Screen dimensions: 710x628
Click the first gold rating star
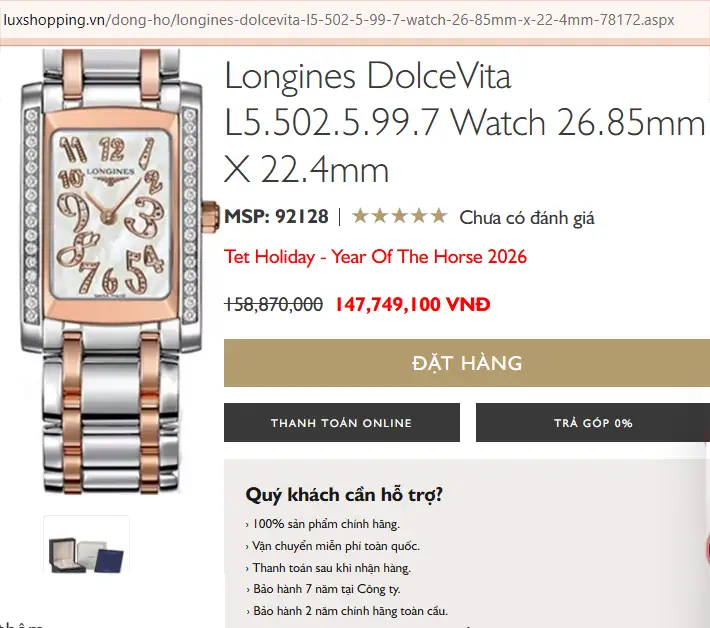tap(360, 216)
